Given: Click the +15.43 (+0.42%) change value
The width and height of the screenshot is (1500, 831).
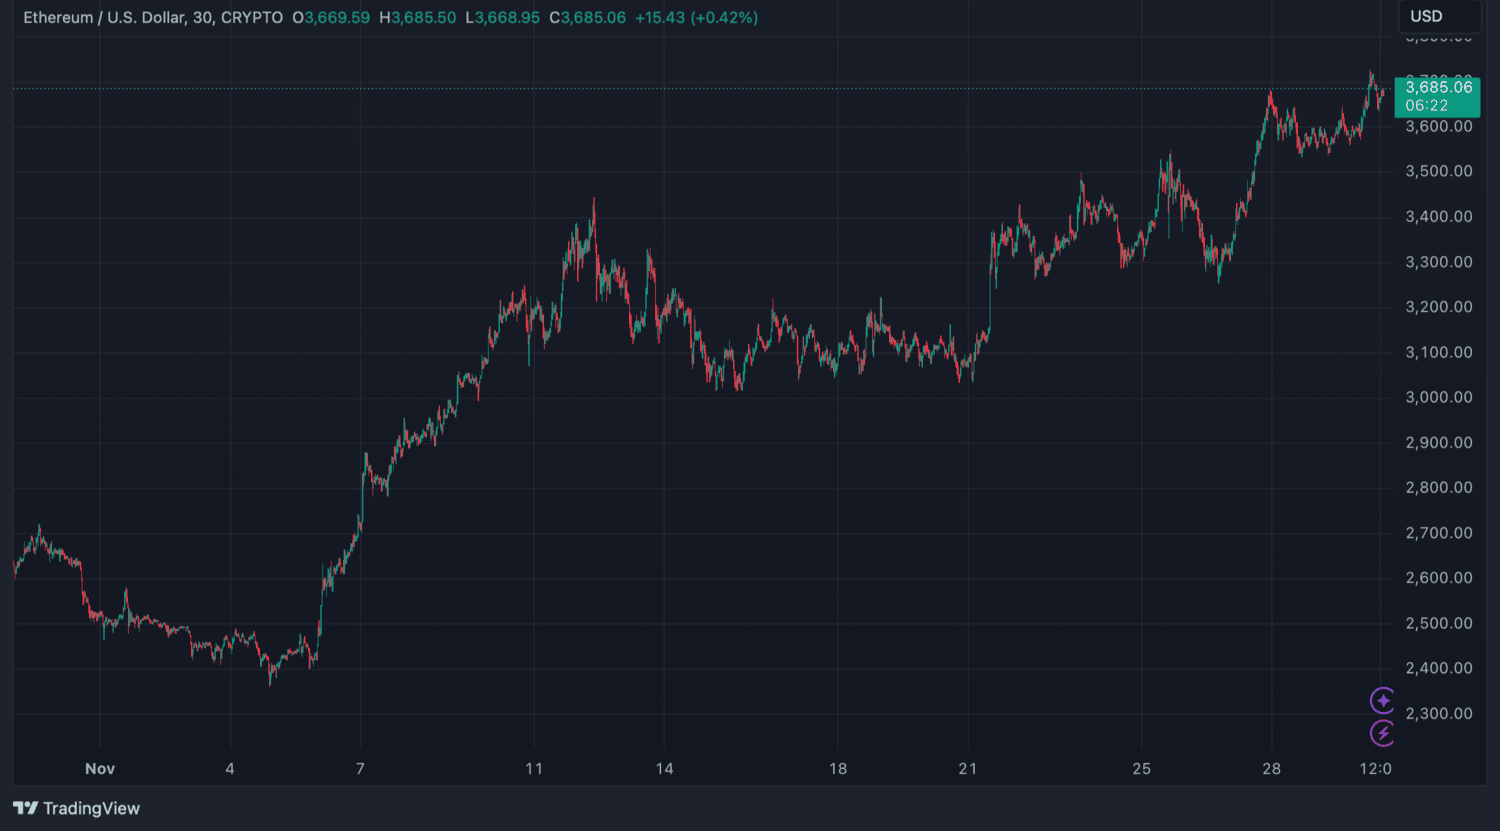Looking at the screenshot, I should point(696,18).
